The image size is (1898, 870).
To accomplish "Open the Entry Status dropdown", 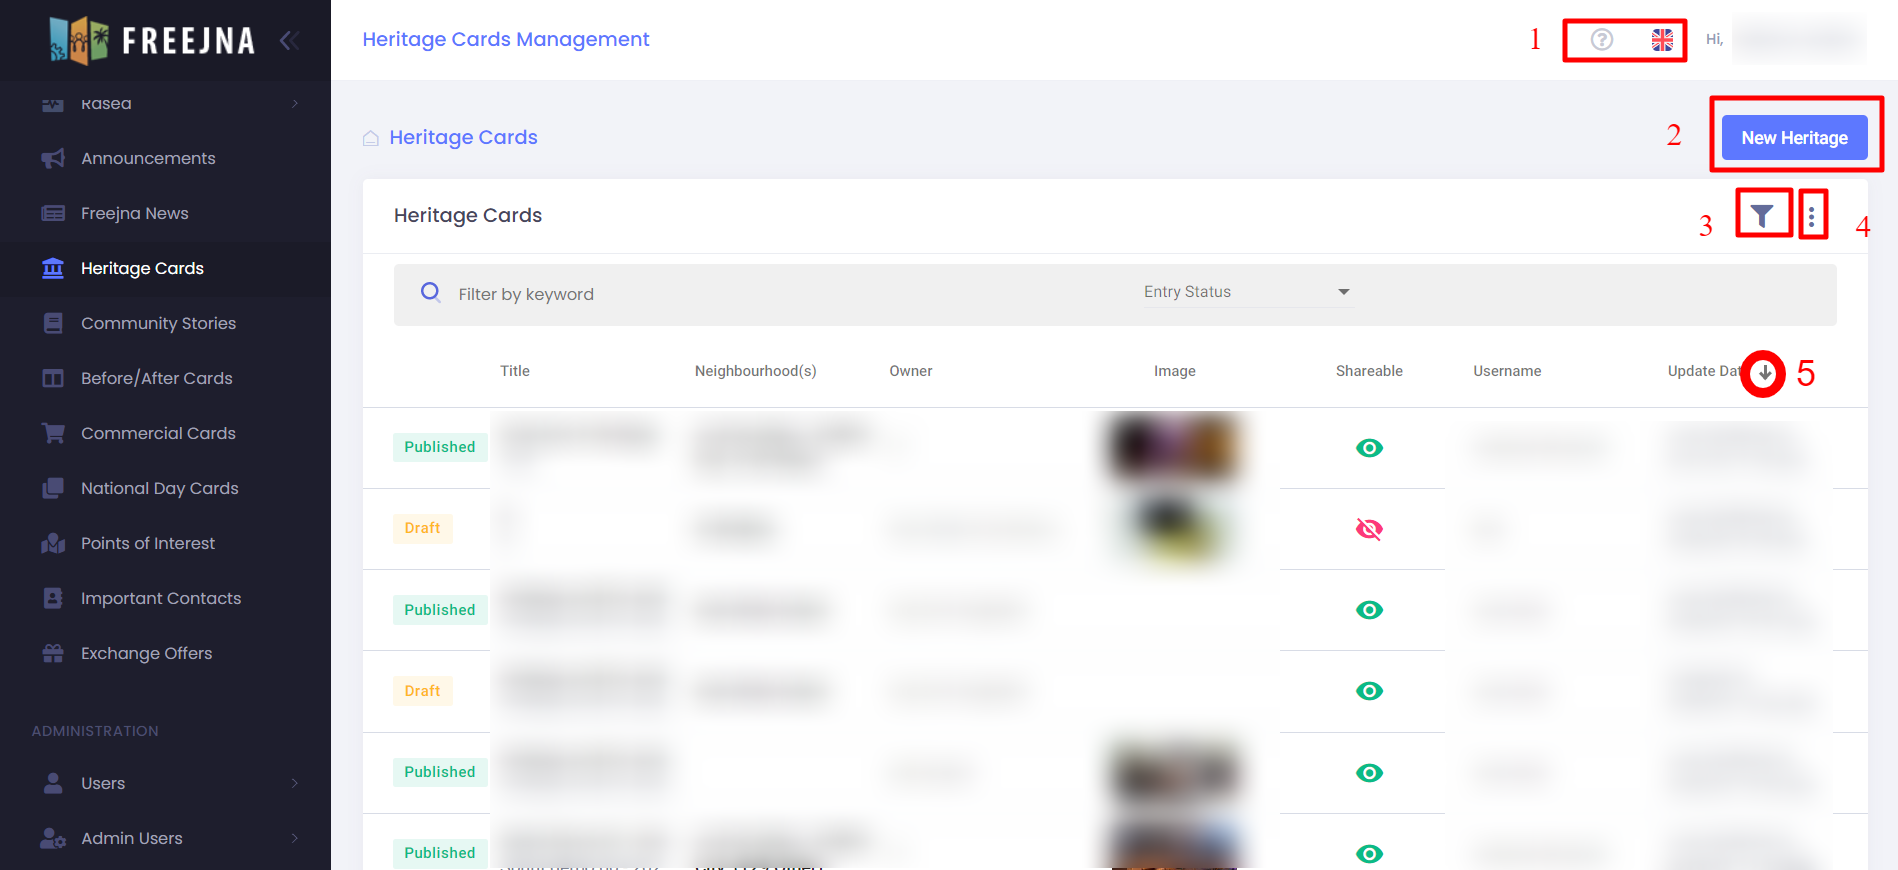I will (1246, 292).
